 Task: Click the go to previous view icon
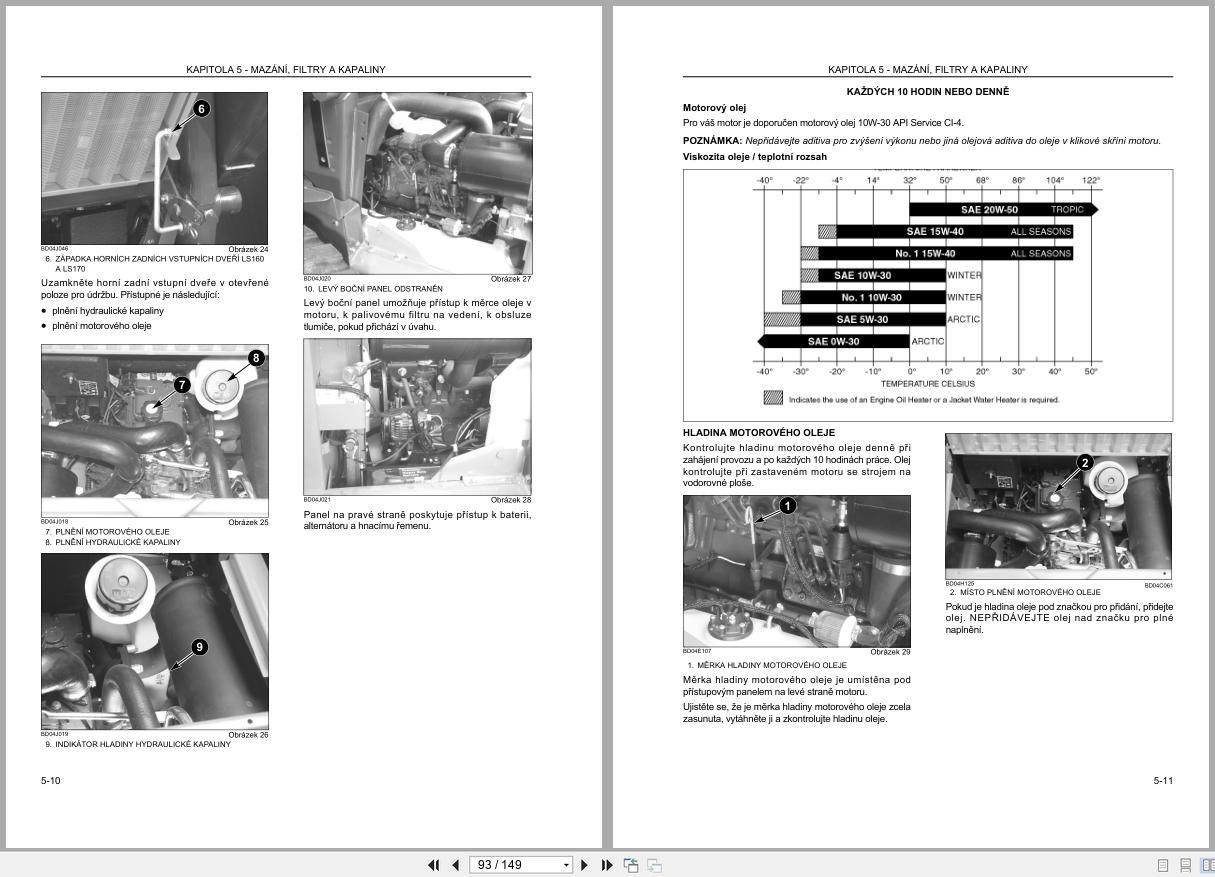(631, 865)
